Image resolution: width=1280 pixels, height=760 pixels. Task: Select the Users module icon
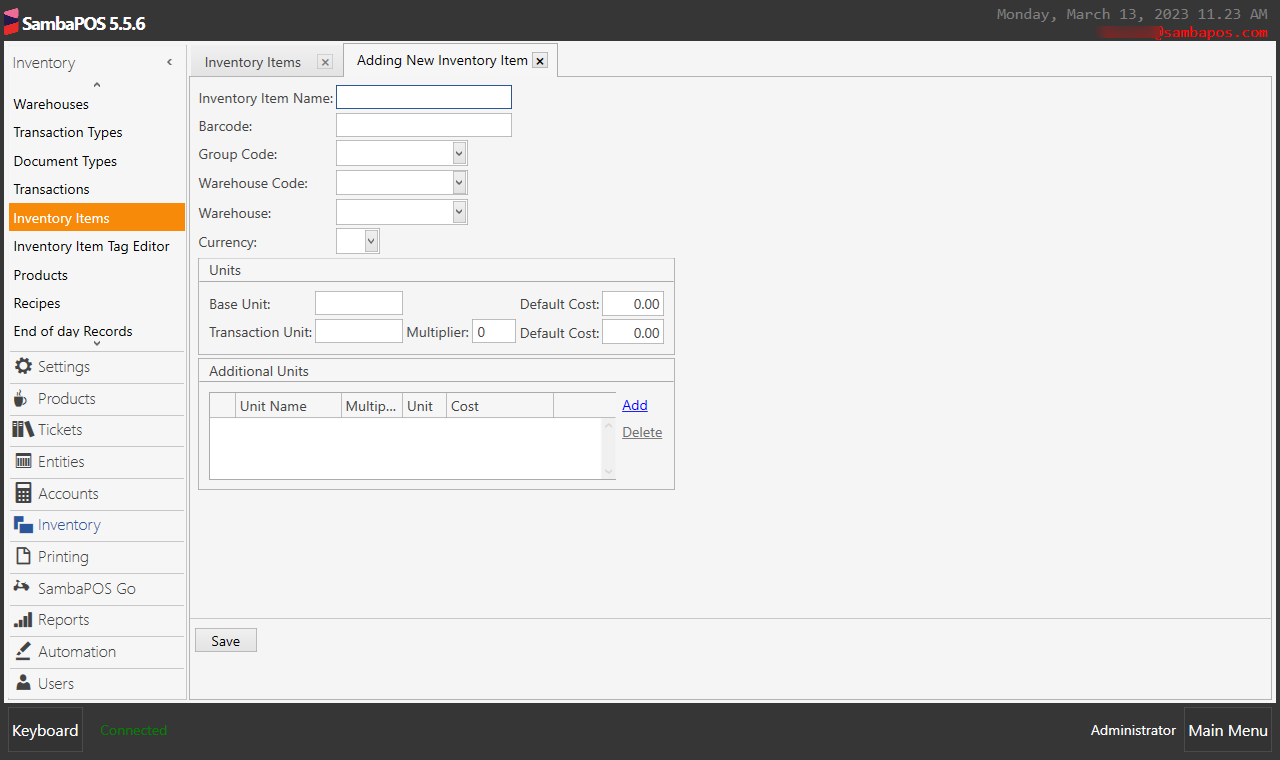22,683
